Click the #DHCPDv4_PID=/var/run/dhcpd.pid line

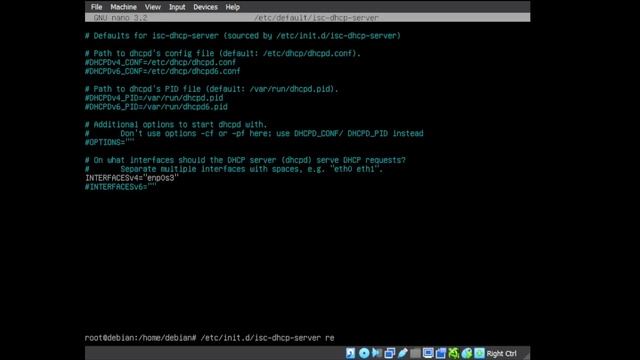click(154, 98)
